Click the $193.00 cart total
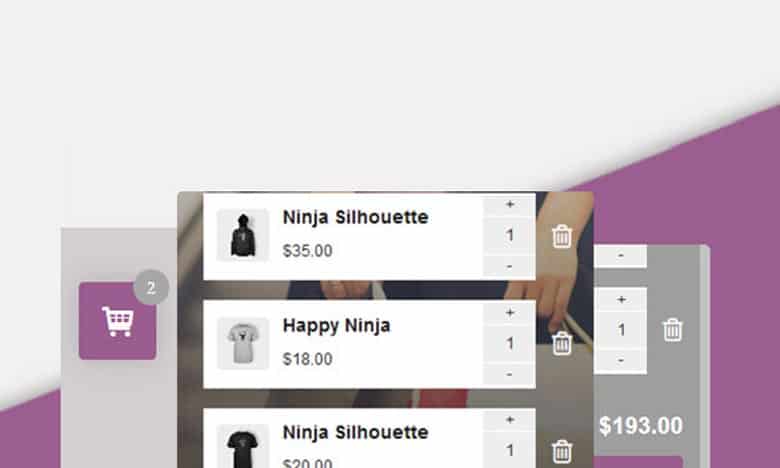Viewport: 780px width, 468px height. (x=641, y=426)
